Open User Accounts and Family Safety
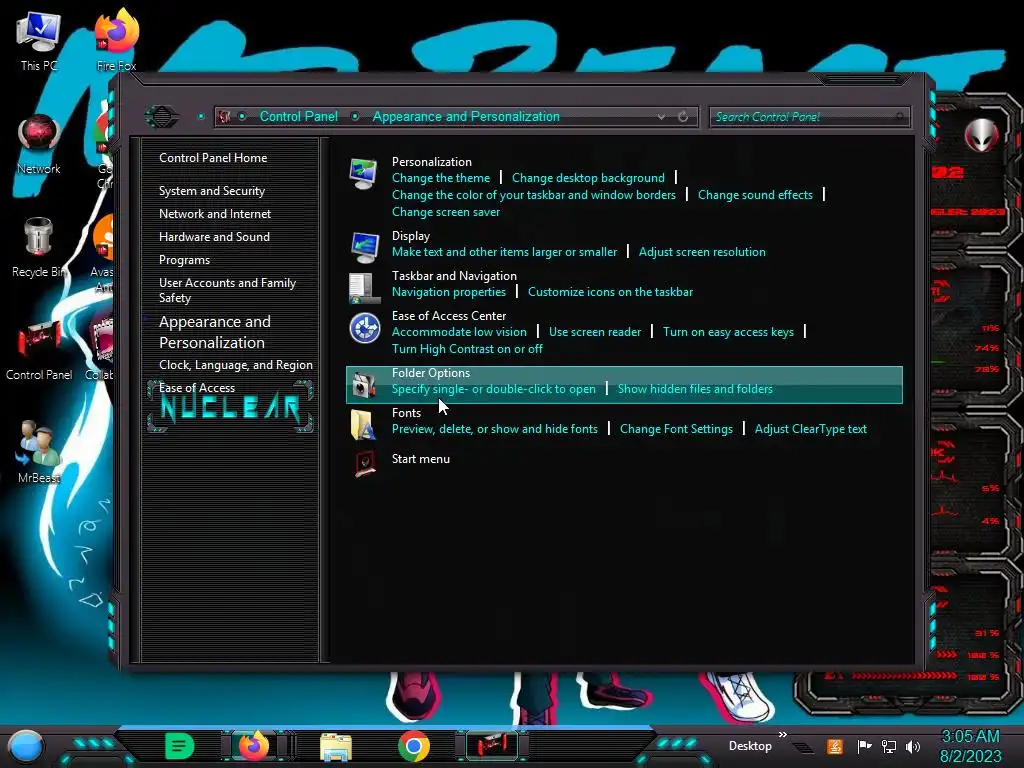This screenshot has height=768, width=1024. (x=227, y=290)
